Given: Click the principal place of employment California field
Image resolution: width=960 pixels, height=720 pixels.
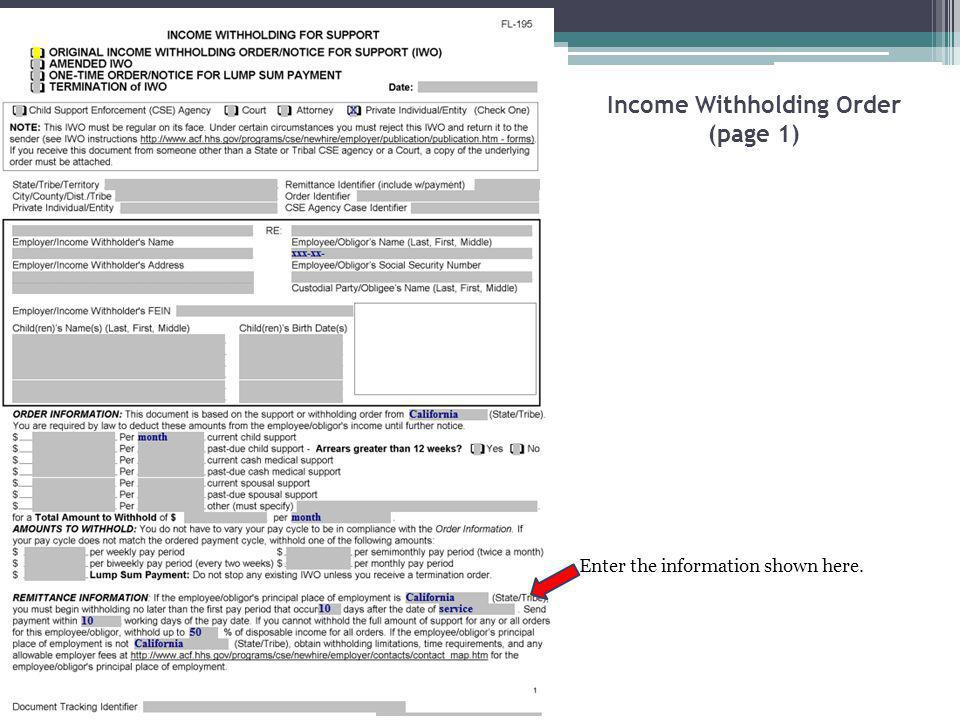Looking at the screenshot, I should tap(446, 598).
